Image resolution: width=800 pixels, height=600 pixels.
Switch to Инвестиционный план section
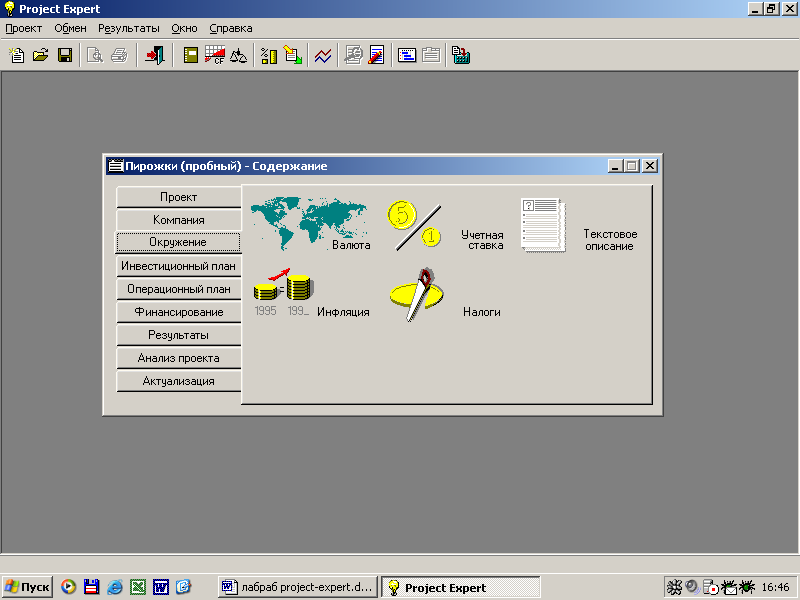[179, 266]
